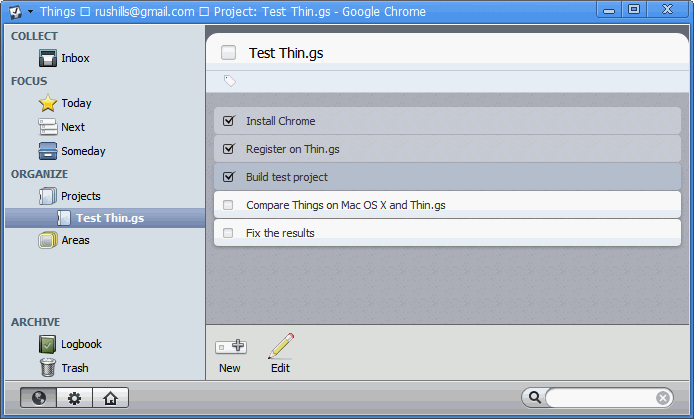
Task: Open settings via the gear icon
Action: tap(74, 398)
